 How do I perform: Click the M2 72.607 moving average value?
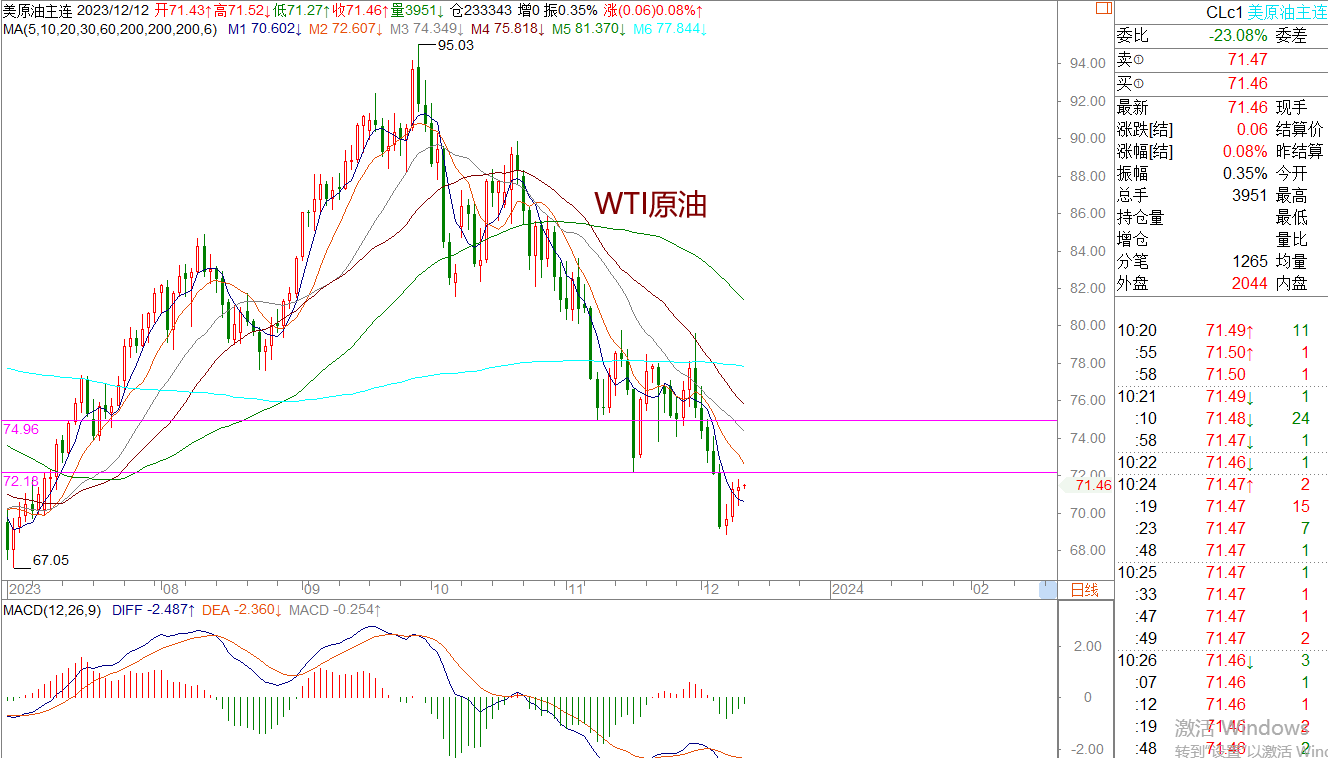pyautogui.click(x=346, y=29)
